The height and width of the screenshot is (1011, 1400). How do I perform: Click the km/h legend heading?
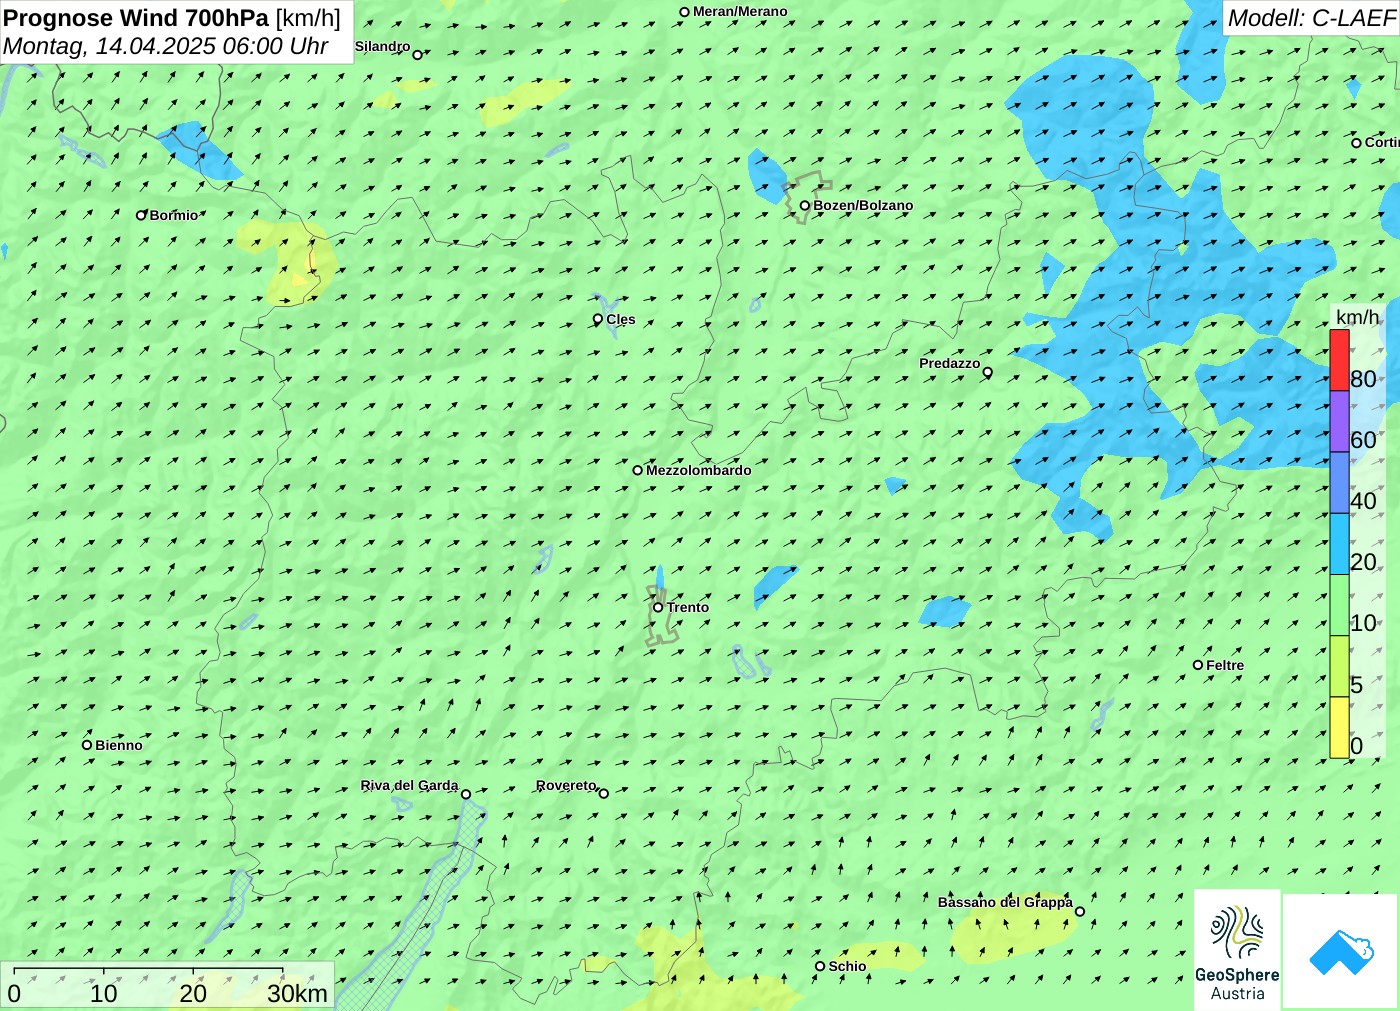(x=1357, y=317)
